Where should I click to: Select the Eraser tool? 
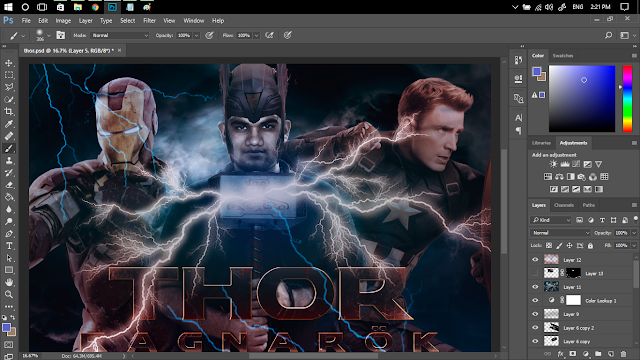(9, 185)
